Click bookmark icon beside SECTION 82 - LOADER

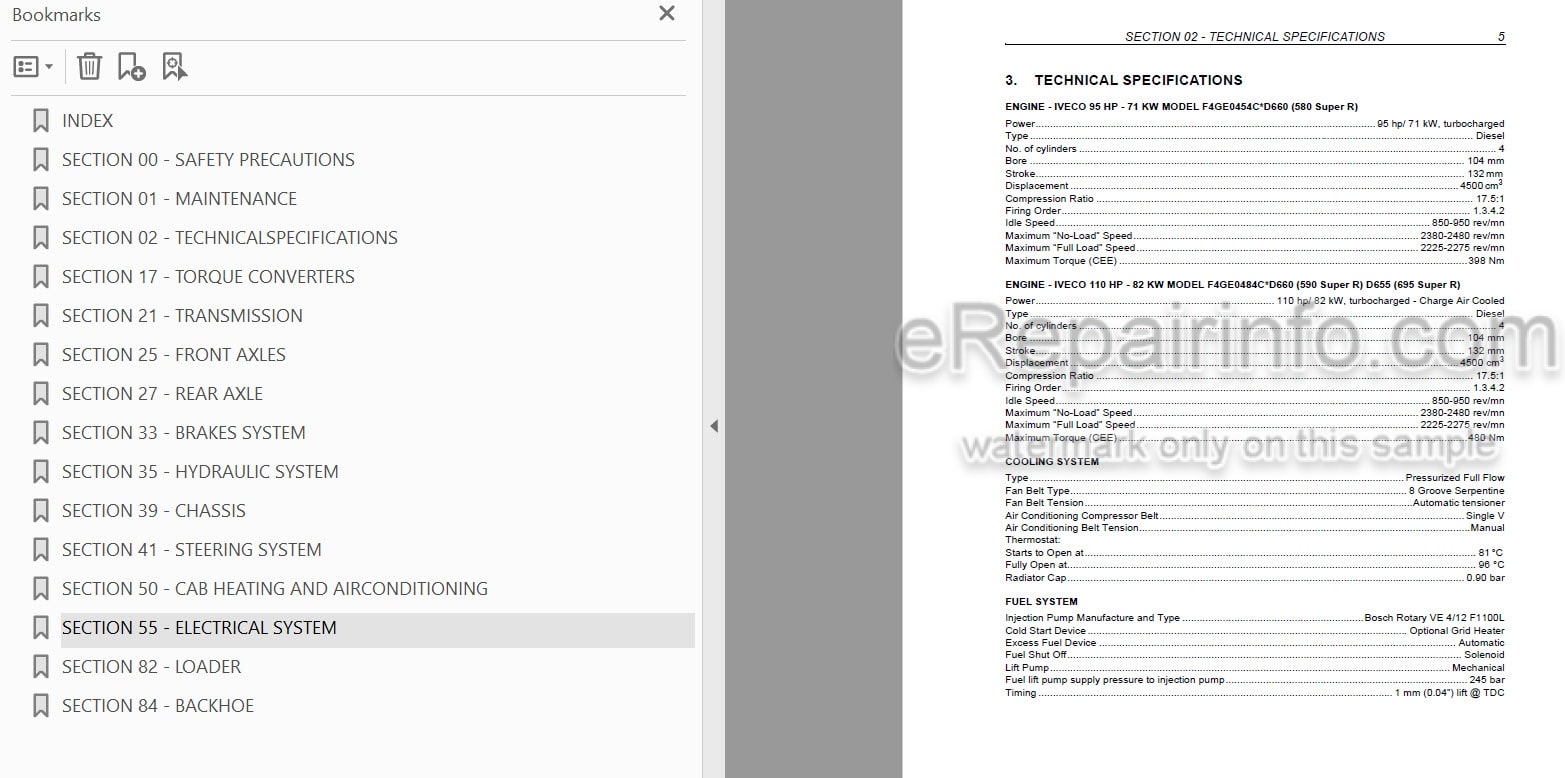point(41,667)
